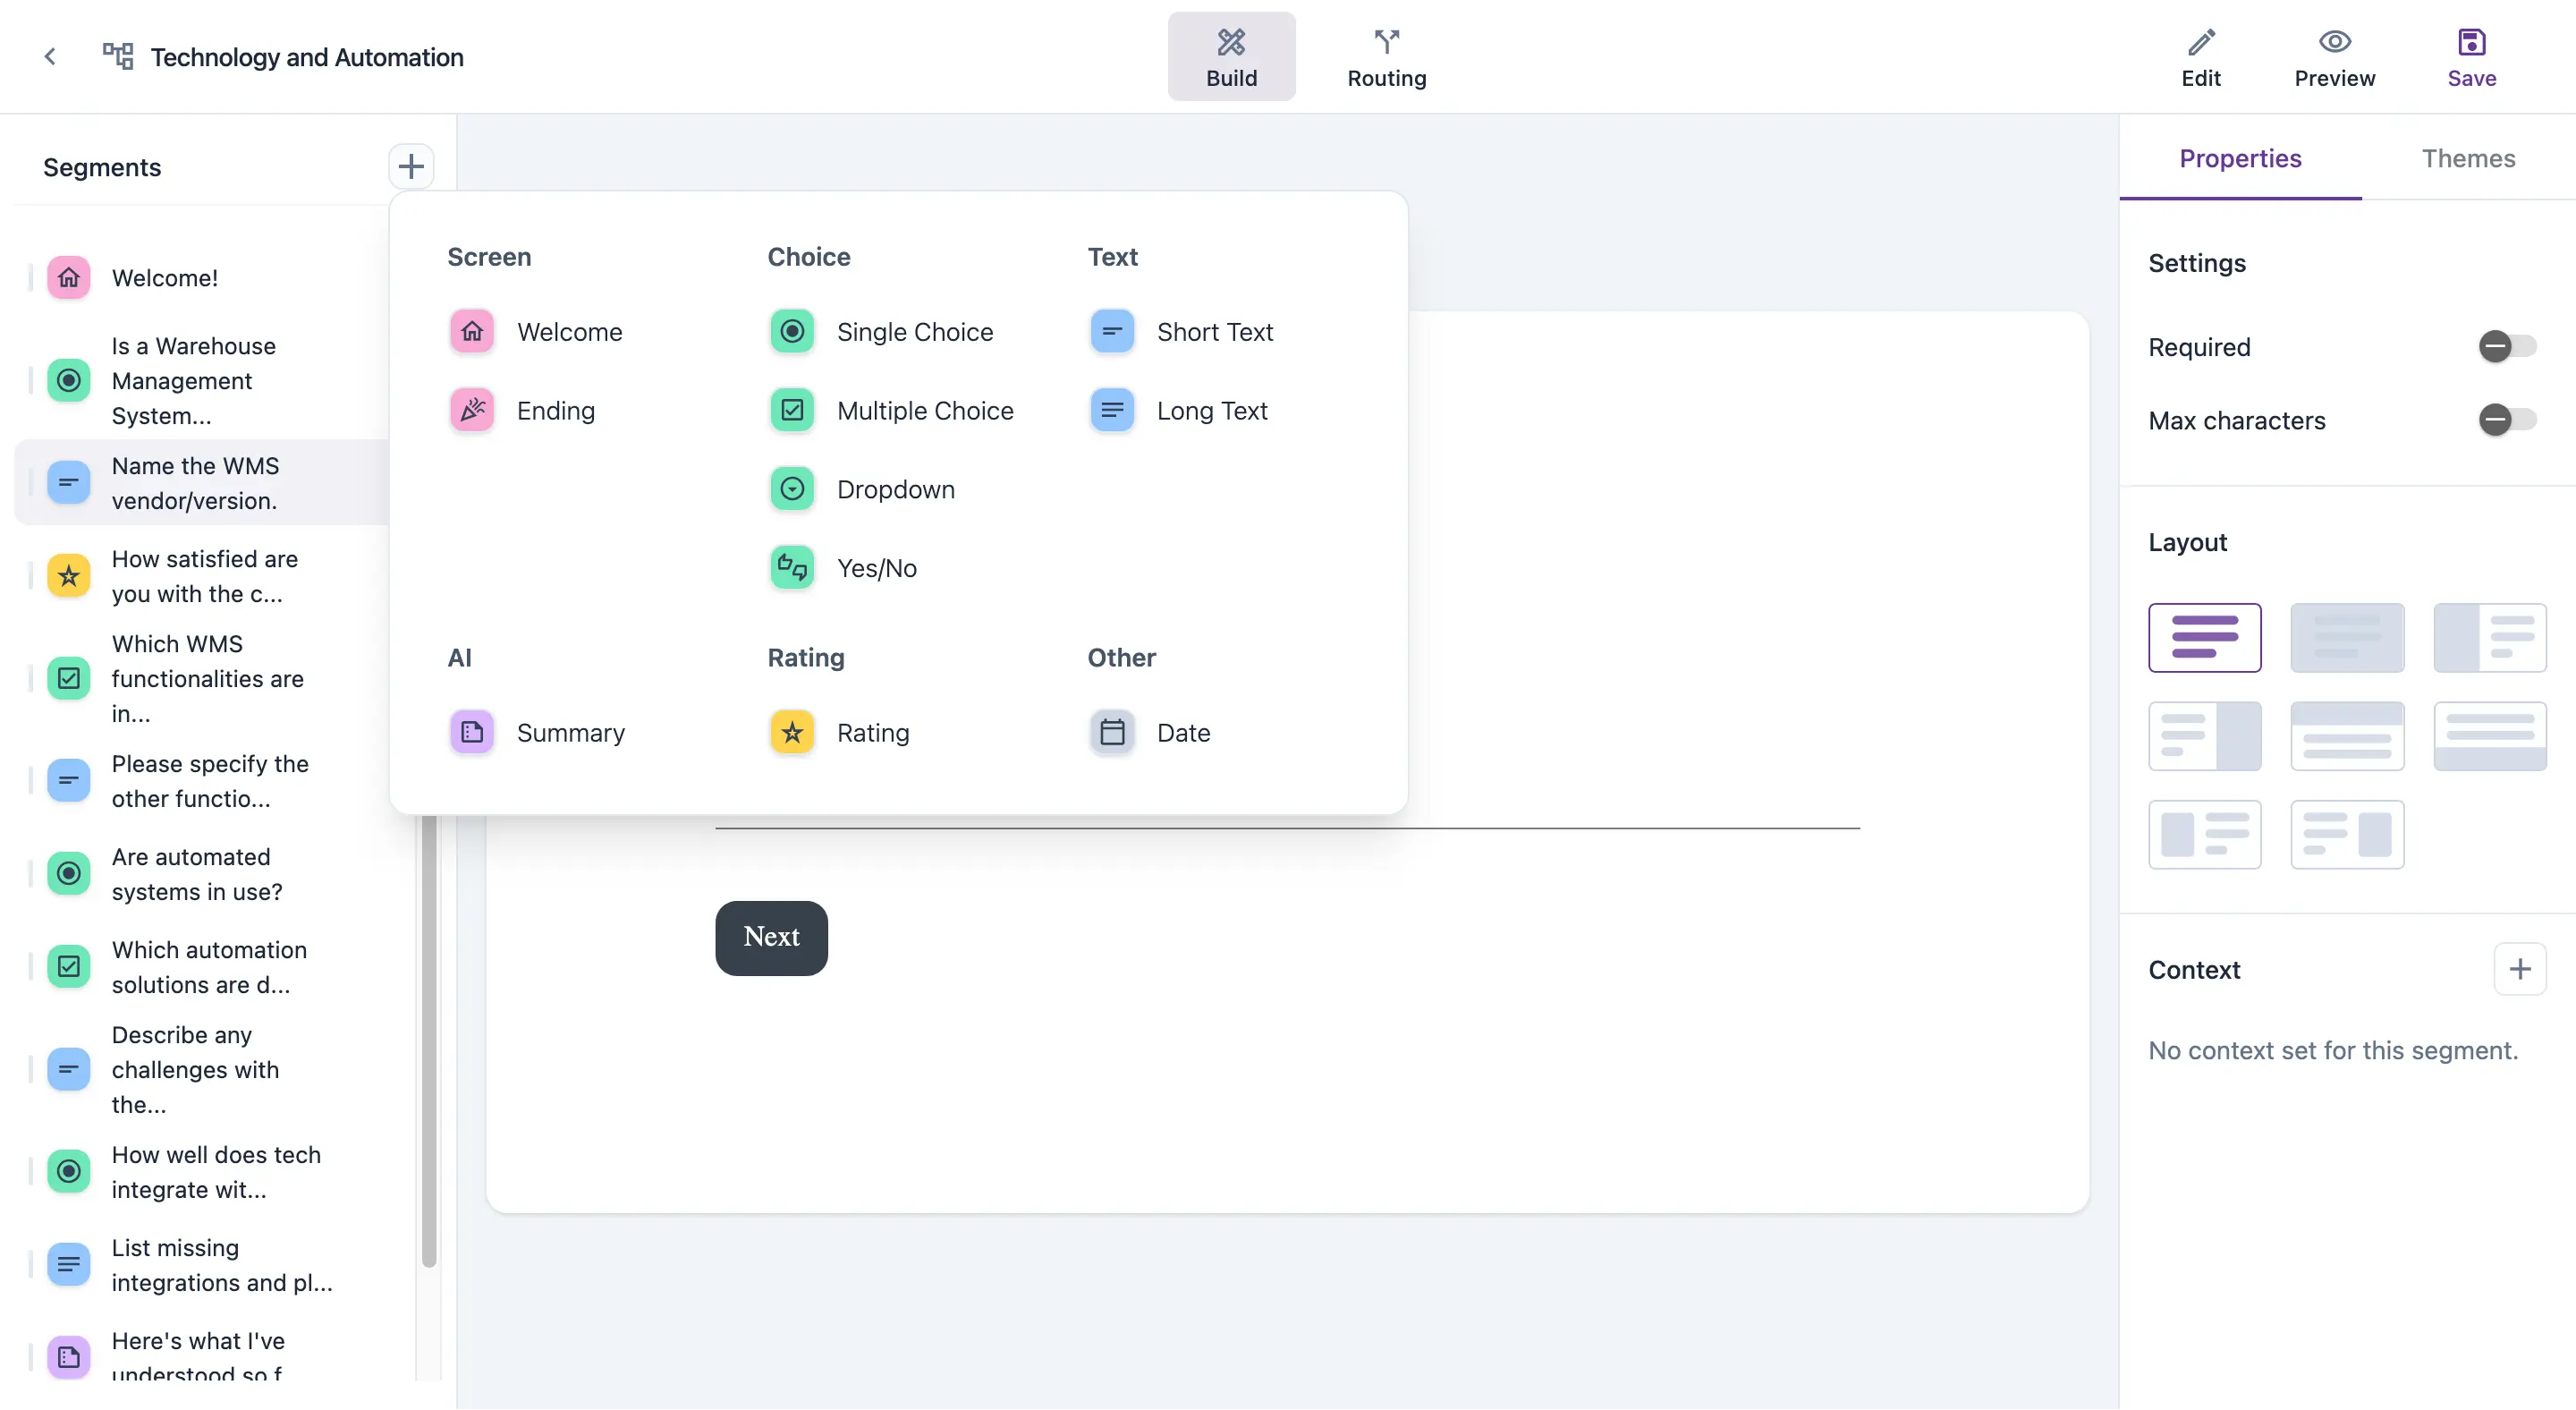Click summary icon of 'Here's what I've understood' segment
The image size is (2576, 1410).
69,1358
